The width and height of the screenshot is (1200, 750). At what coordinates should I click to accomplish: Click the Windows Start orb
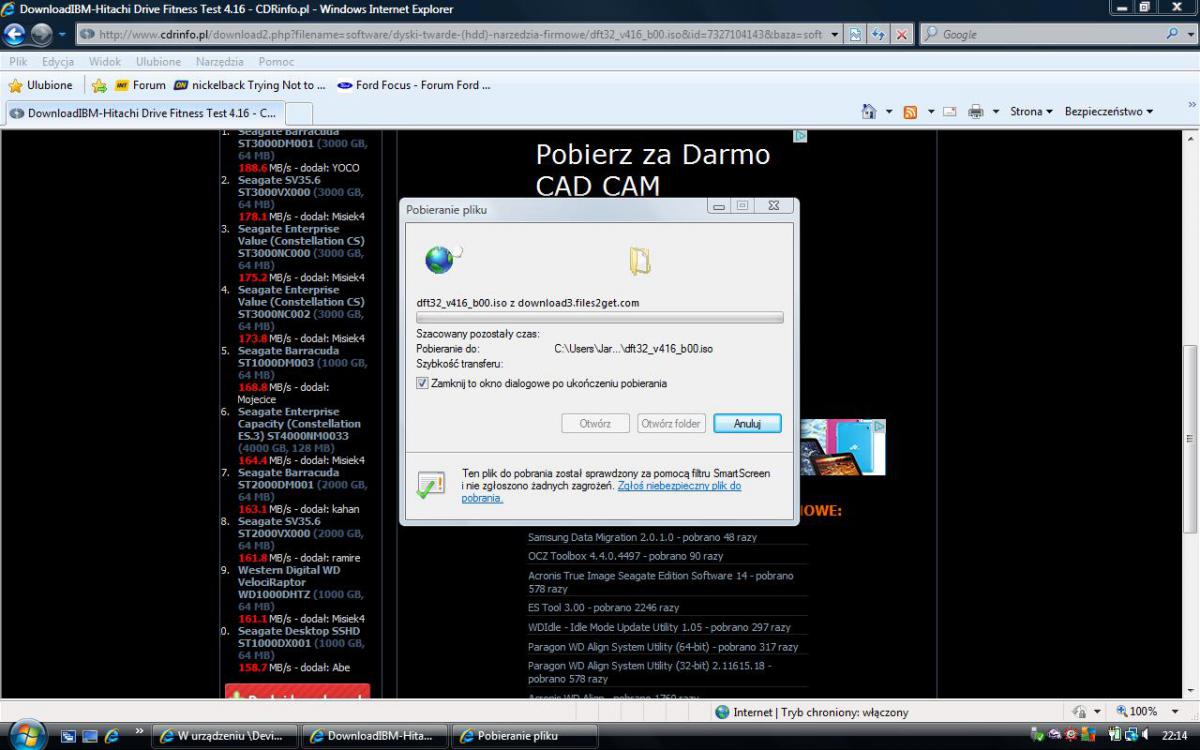click(27, 735)
